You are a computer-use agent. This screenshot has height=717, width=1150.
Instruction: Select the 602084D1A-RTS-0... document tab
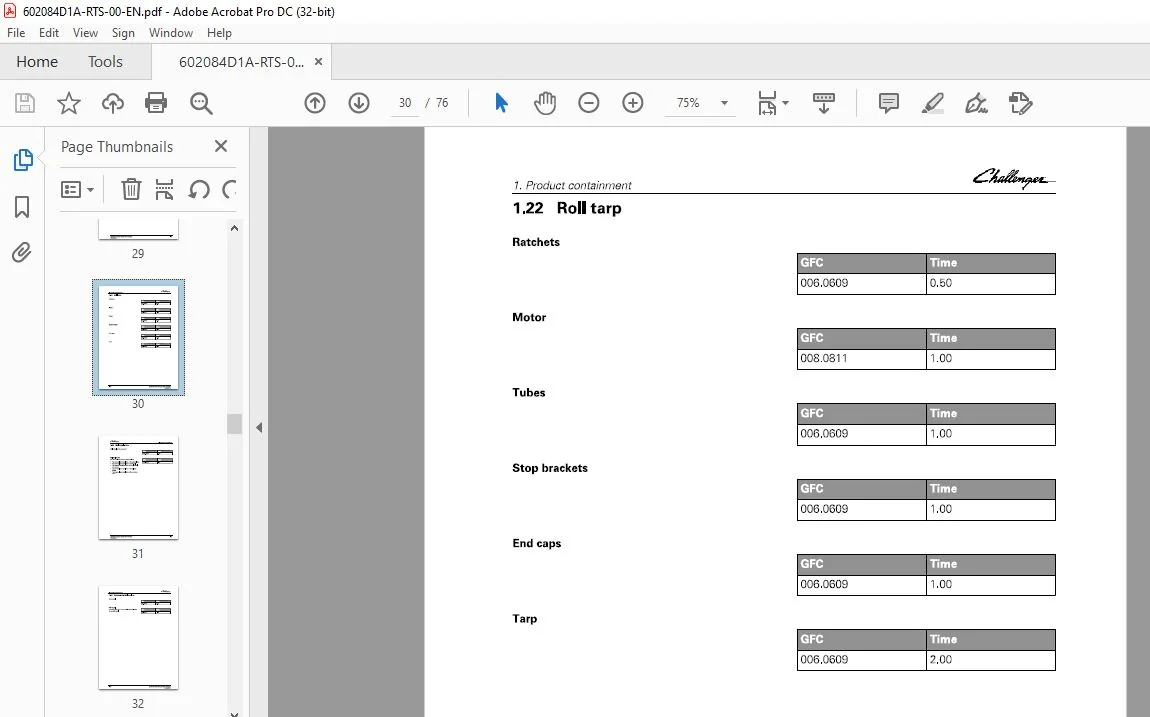coord(241,62)
